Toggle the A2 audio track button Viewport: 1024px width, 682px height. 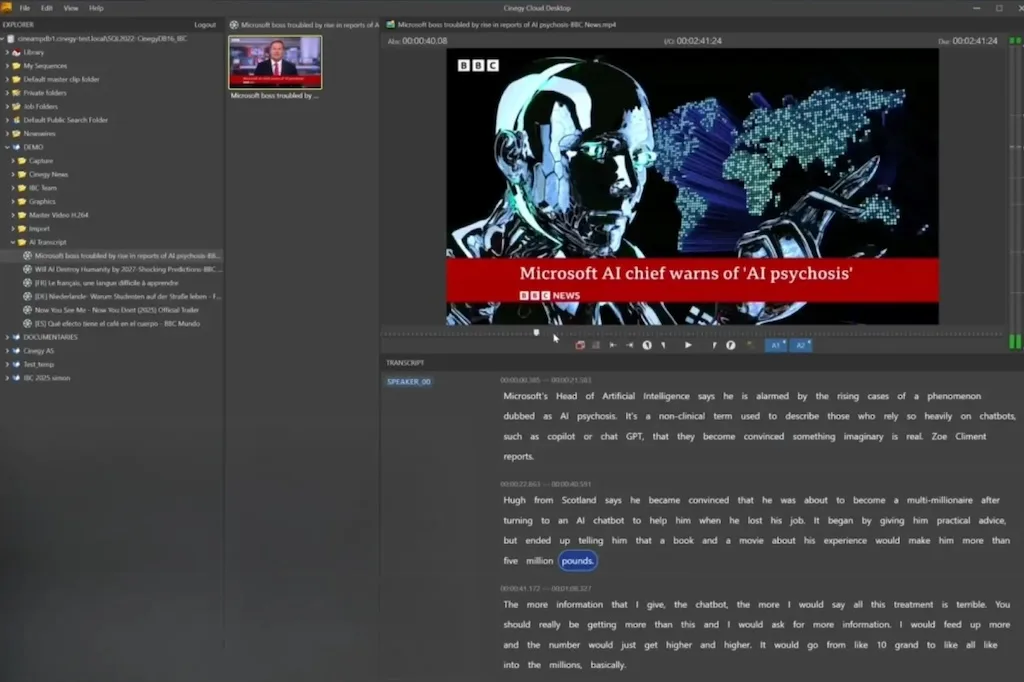[x=801, y=345]
